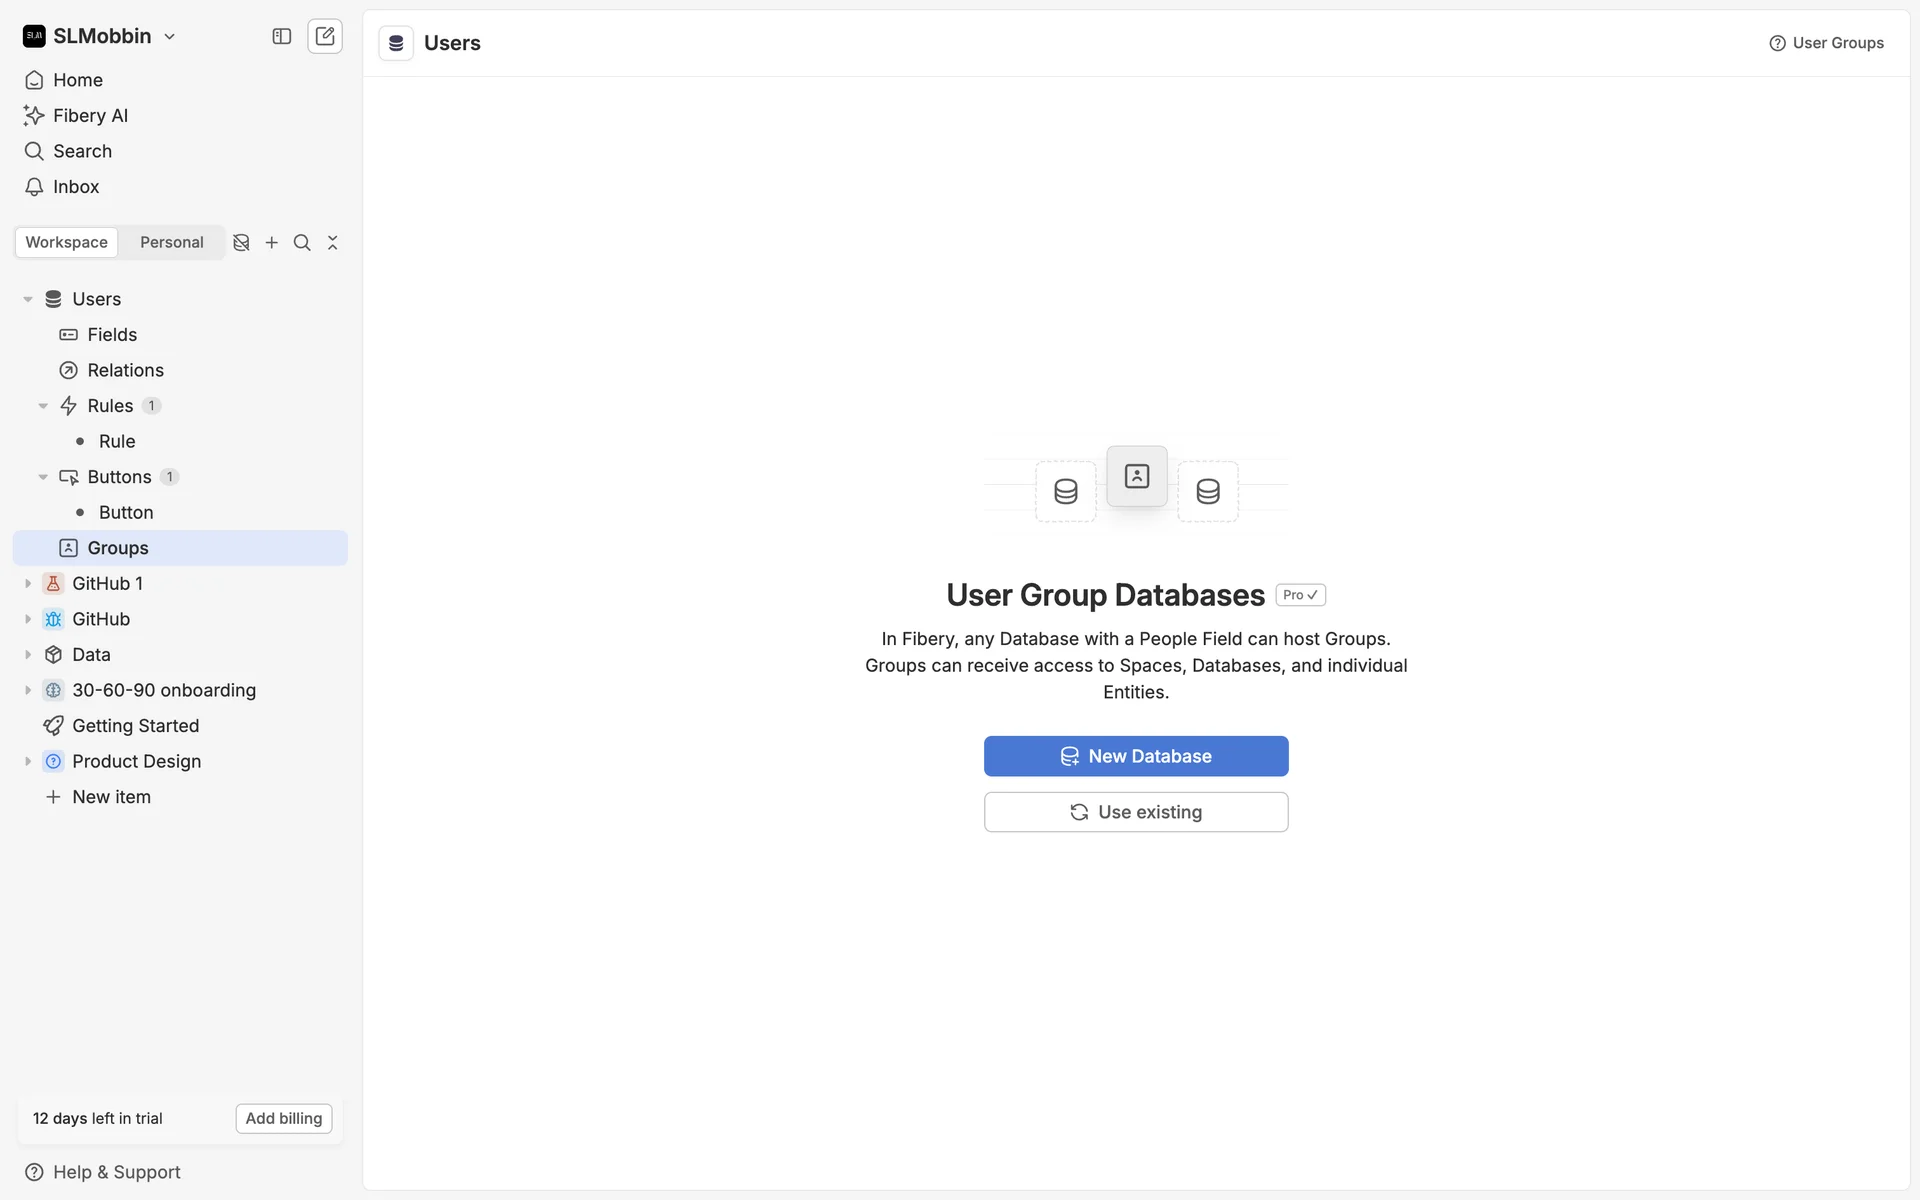
Task: Collapse the Rules section
Action: click(43, 406)
